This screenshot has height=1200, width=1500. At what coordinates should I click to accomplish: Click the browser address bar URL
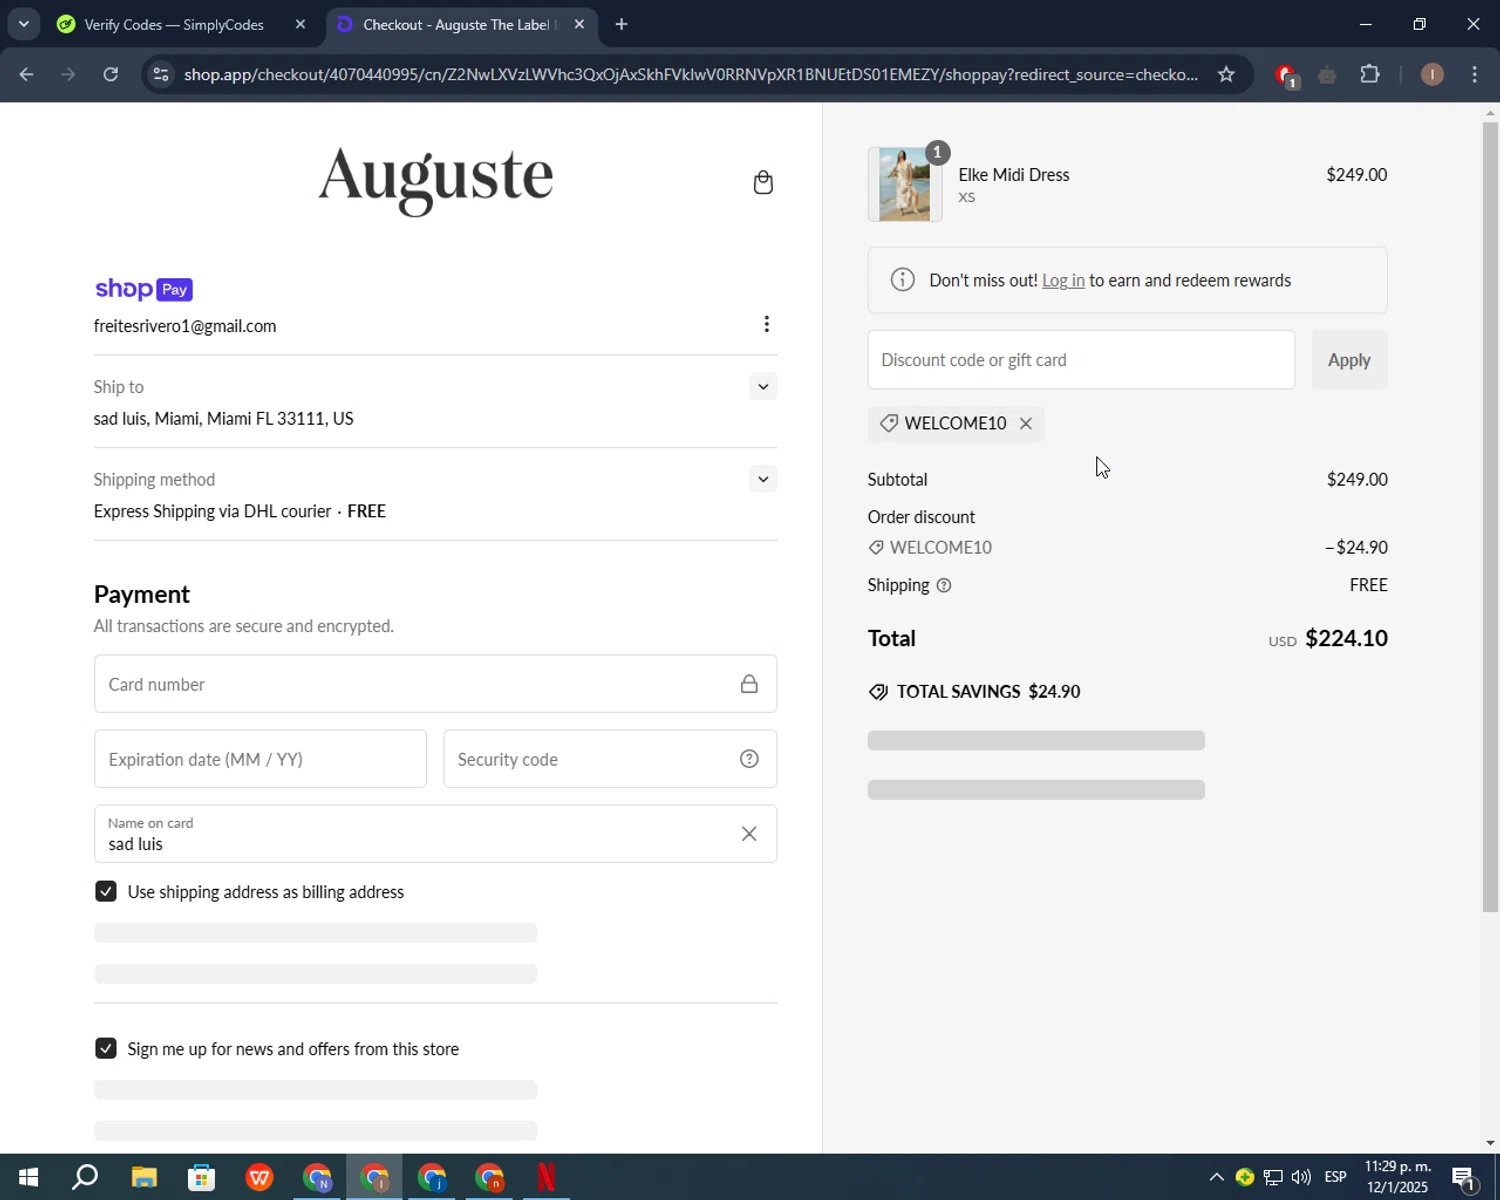tap(690, 74)
